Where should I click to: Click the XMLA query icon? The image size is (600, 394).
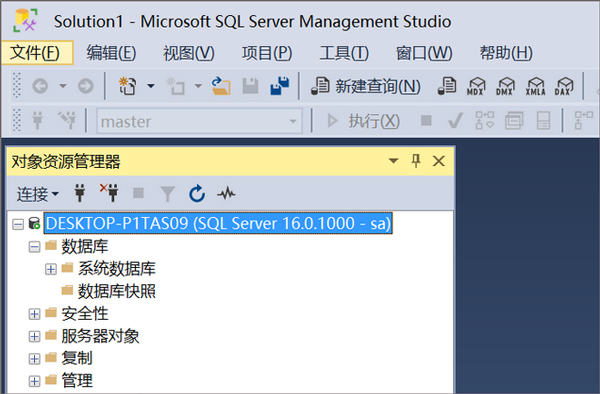535,86
